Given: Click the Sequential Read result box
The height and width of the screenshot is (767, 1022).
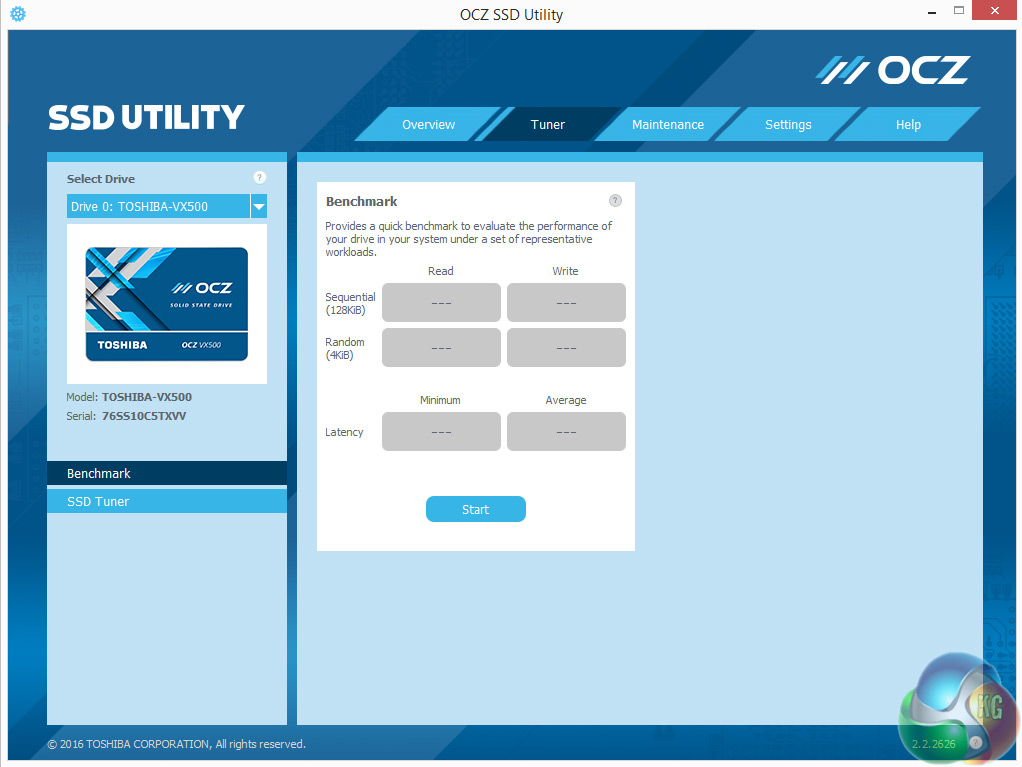Looking at the screenshot, I should pos(441,302).
